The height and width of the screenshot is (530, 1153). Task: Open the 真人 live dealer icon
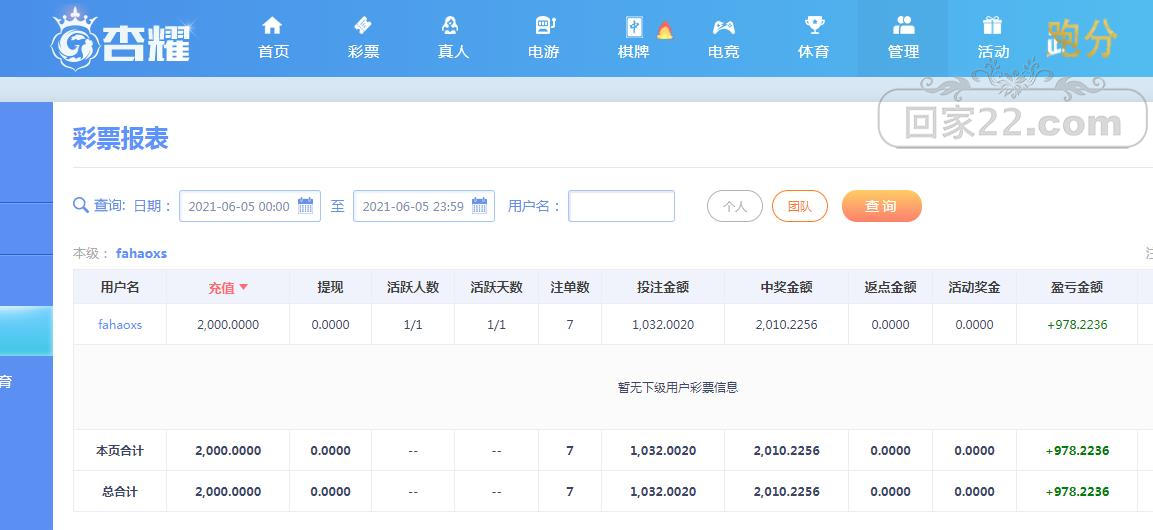(x=450, y=26)
